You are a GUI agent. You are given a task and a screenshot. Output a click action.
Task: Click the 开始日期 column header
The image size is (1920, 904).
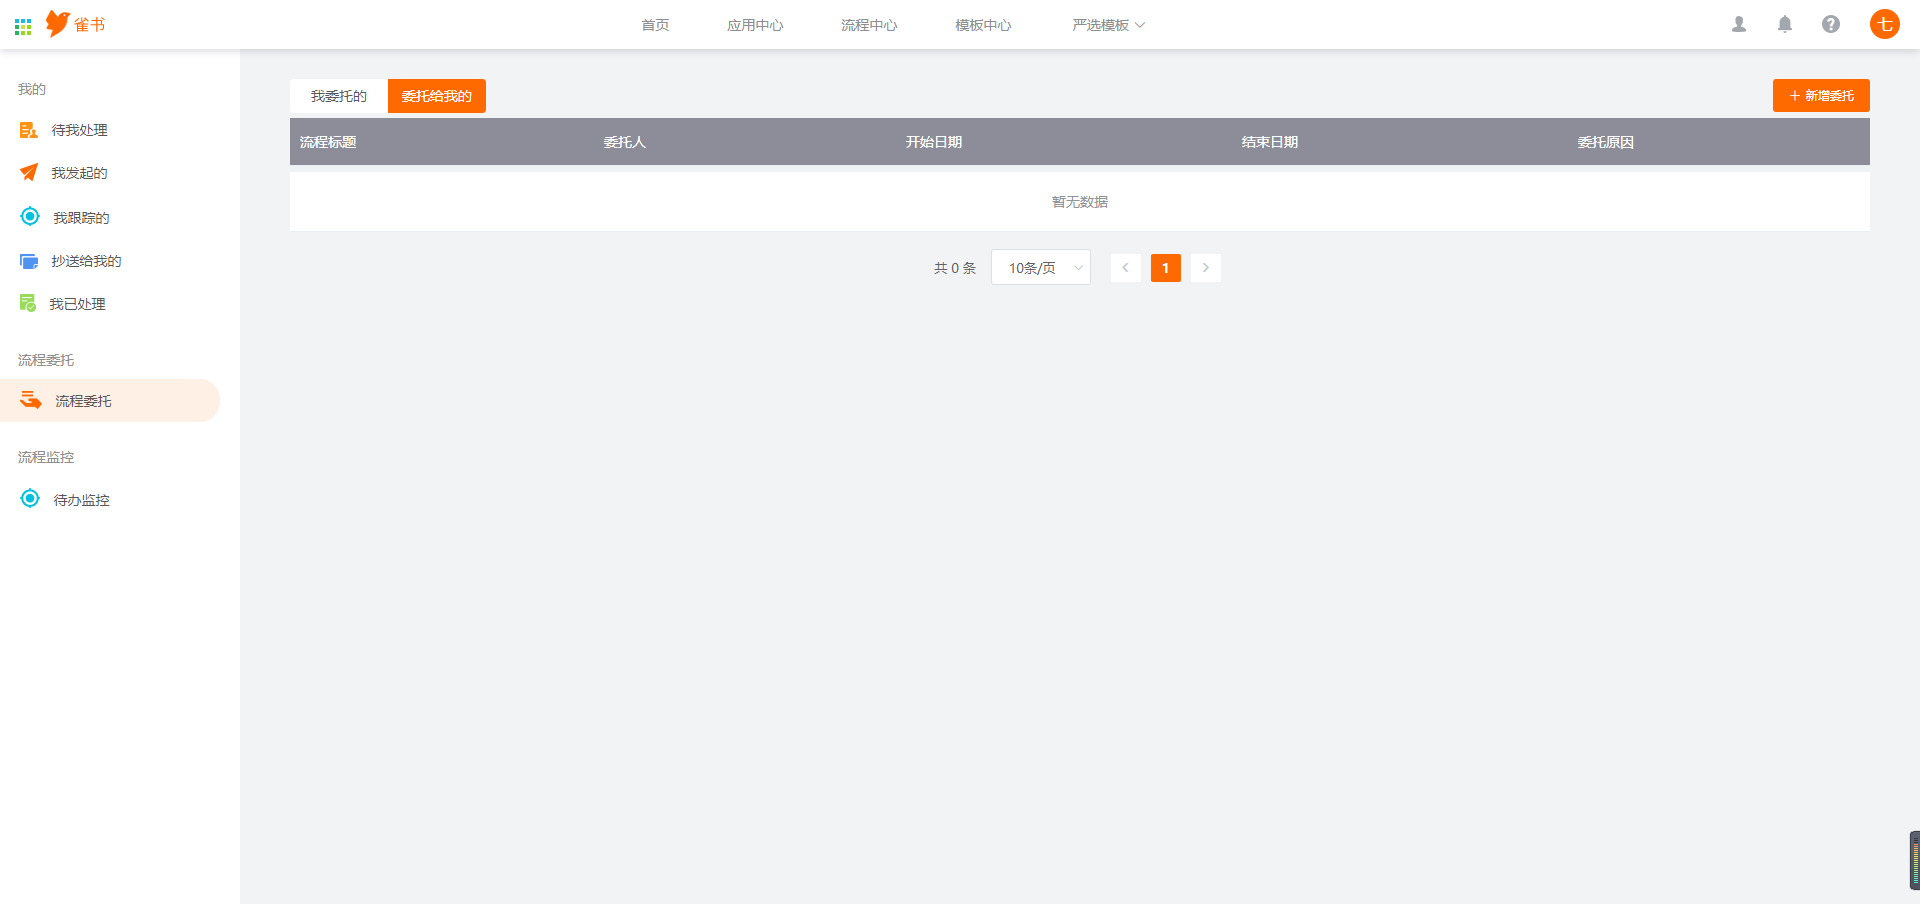point(934,142)
